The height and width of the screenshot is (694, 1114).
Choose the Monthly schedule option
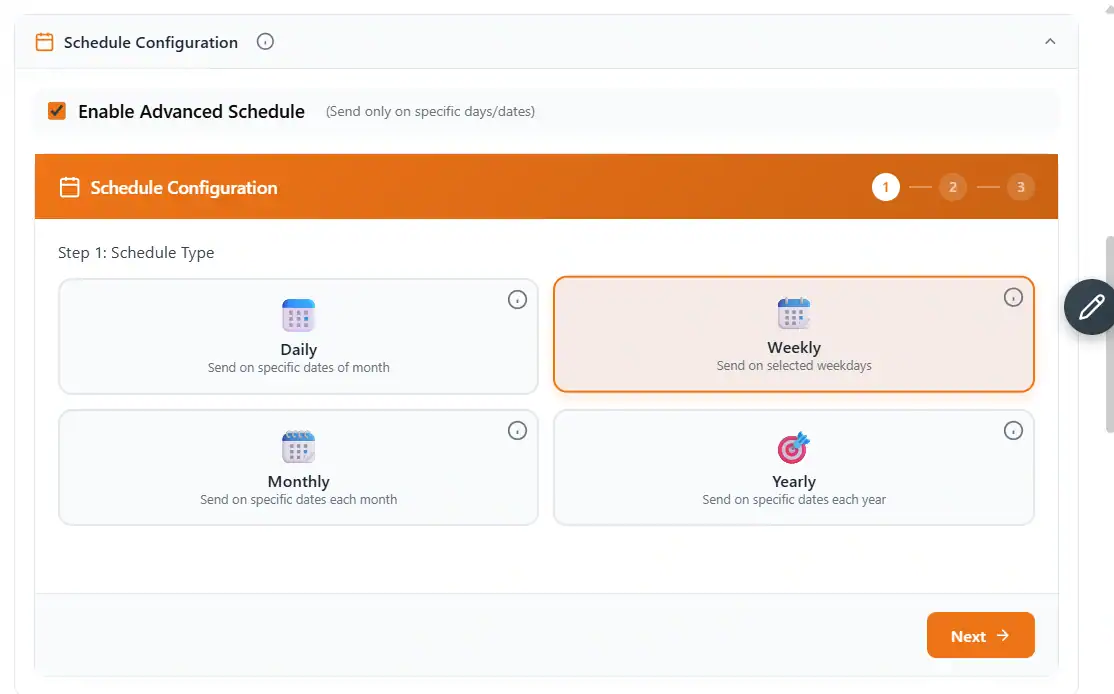(x=298, y=467)
